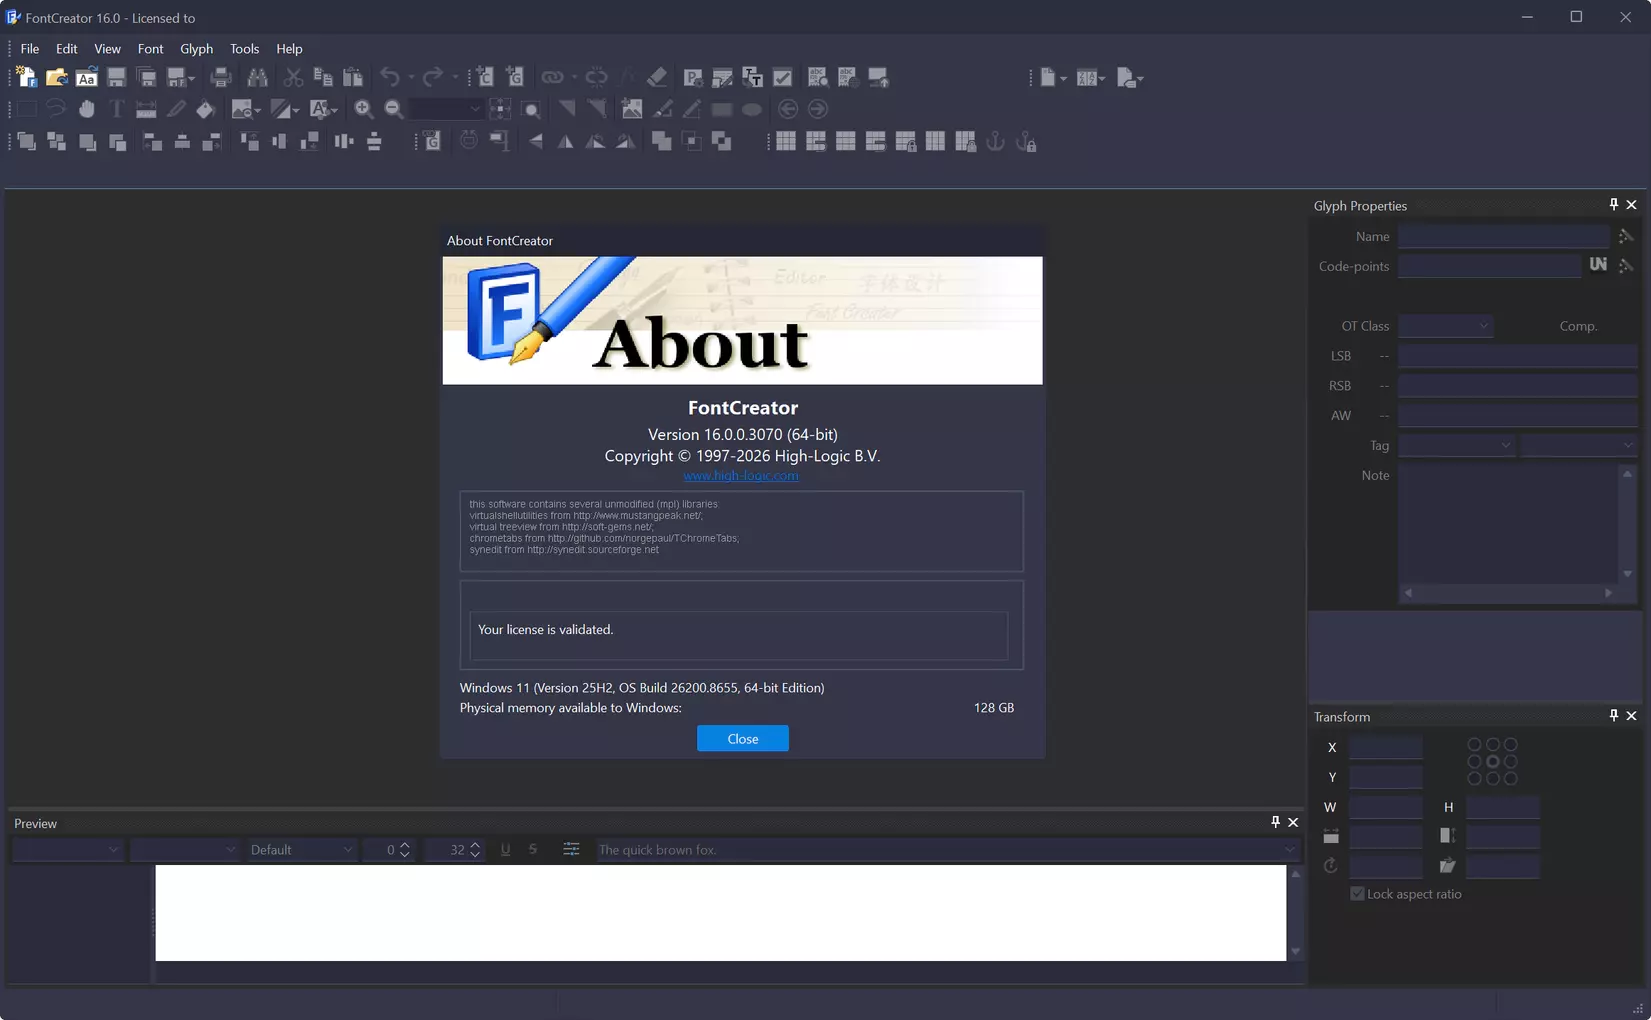Click the eraser icon in top toolbar
Viewport: 1651px width, 1020px height.
point(657,77)
